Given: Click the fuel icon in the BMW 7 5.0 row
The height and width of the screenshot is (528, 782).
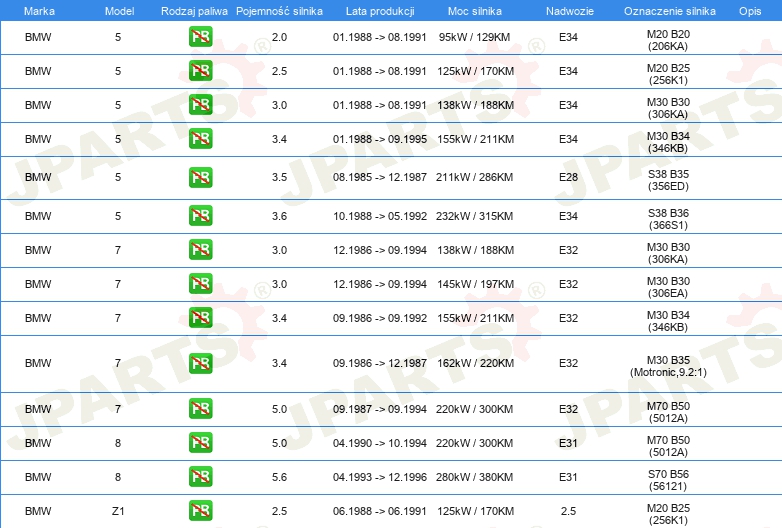Looking at the screenshot, I should tap(200, 409).
